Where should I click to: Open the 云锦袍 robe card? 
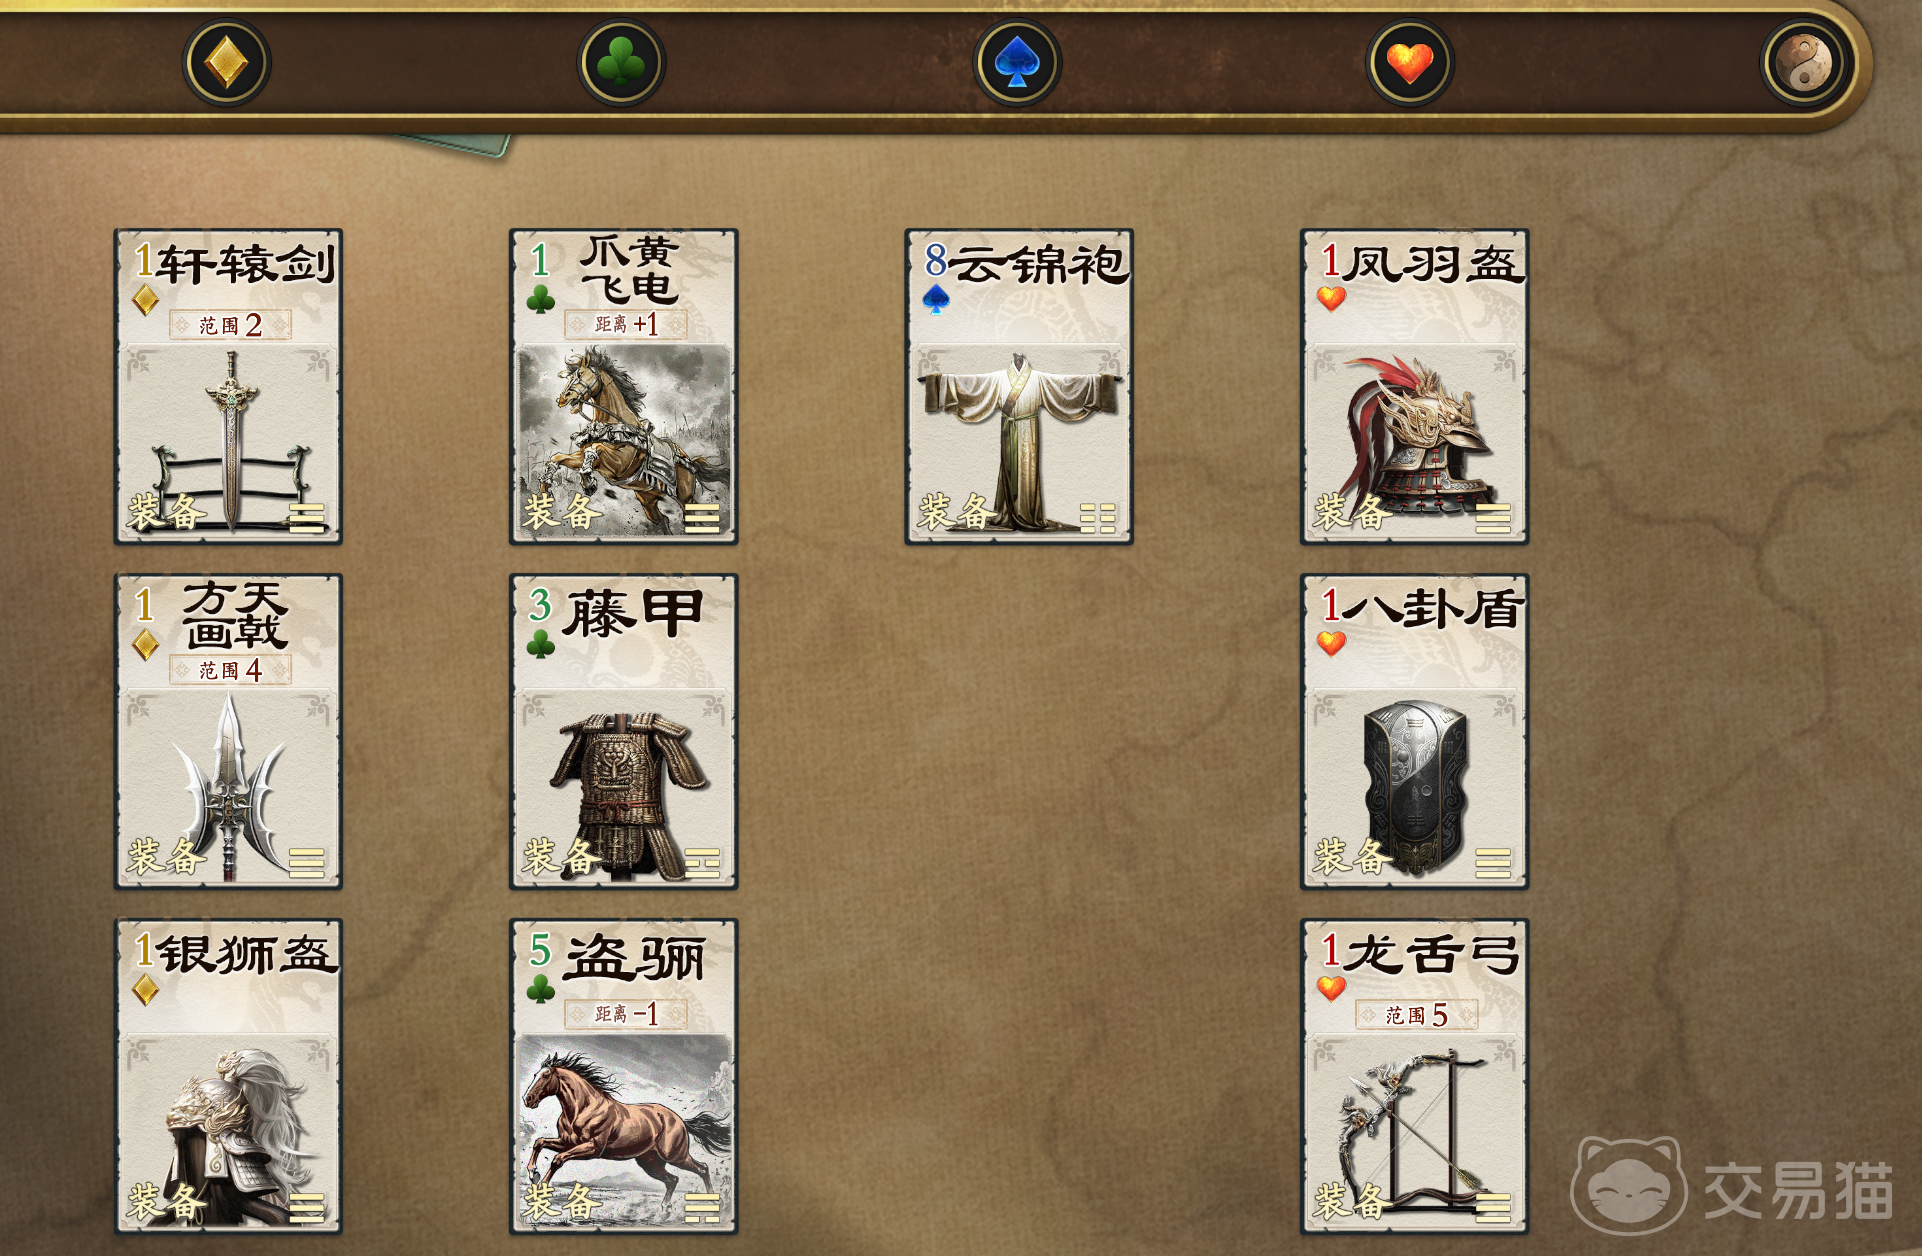coord(1019,386)
